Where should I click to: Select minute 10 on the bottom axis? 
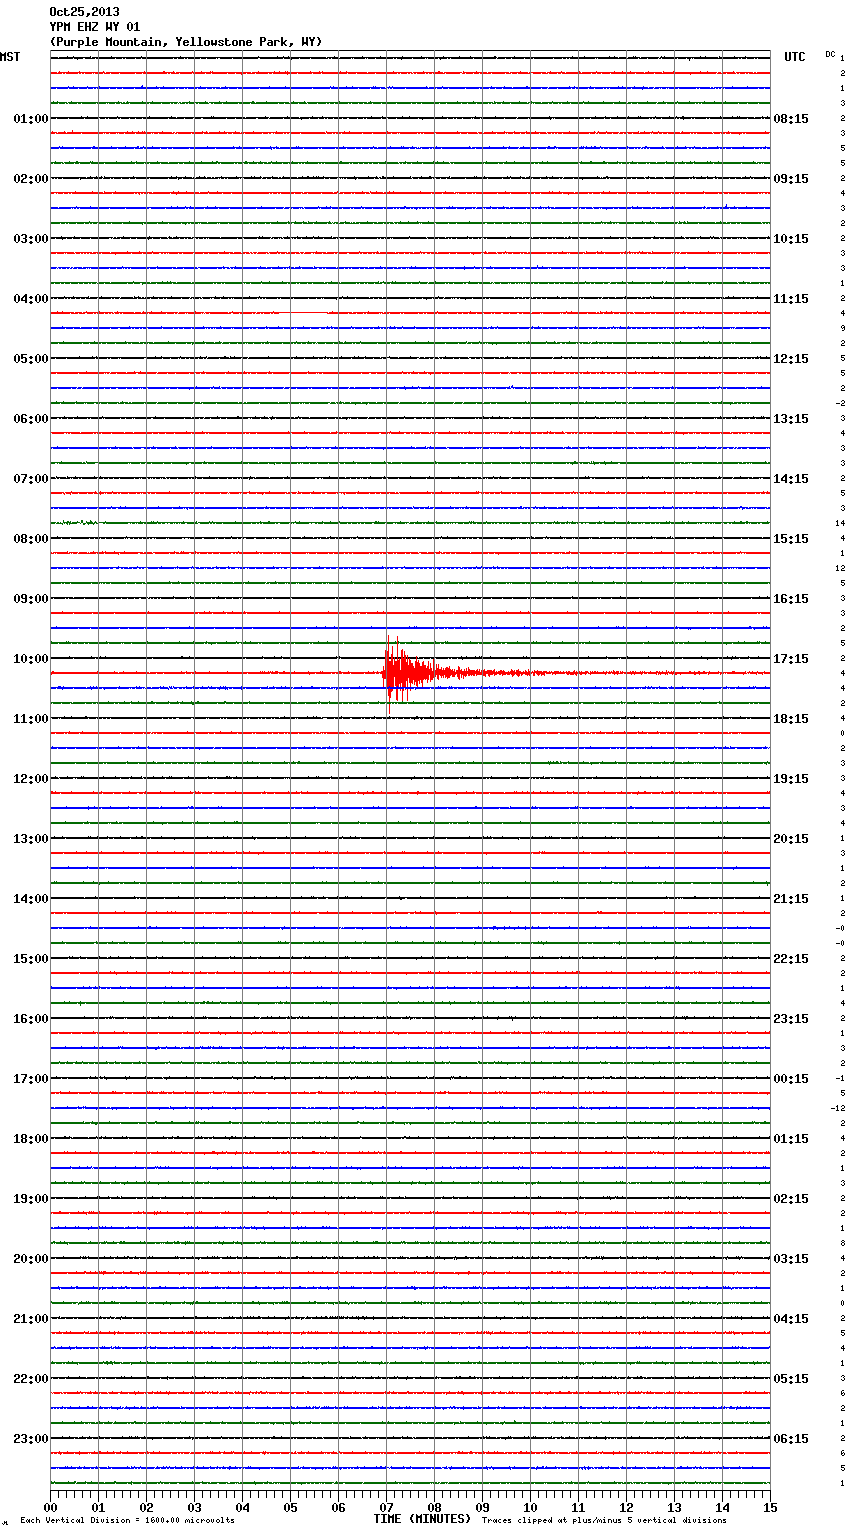(530, 1507)
